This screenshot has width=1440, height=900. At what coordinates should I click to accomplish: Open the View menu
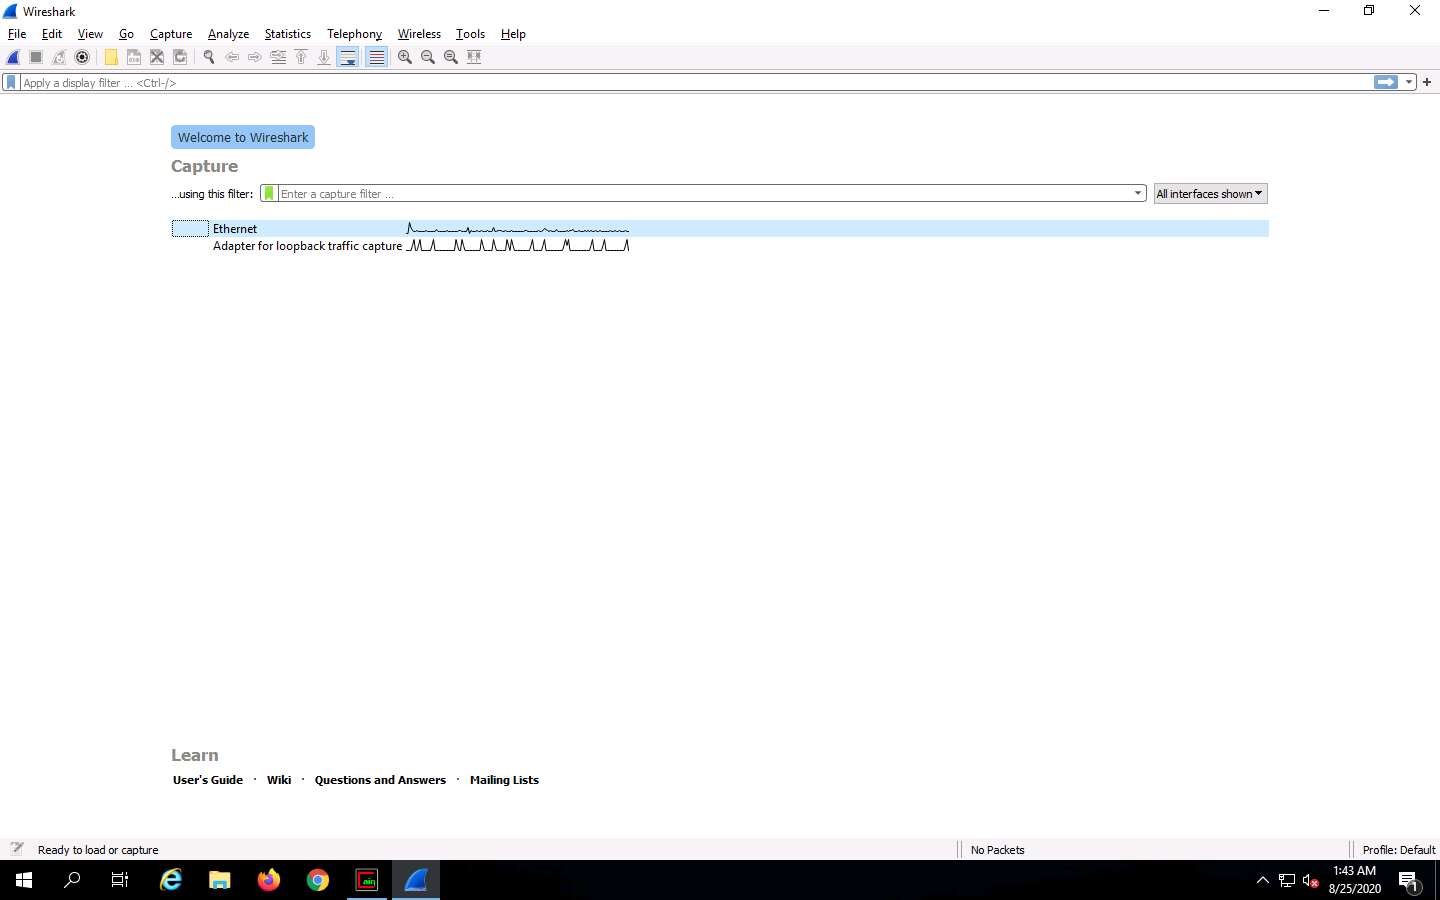click(90, 34)
